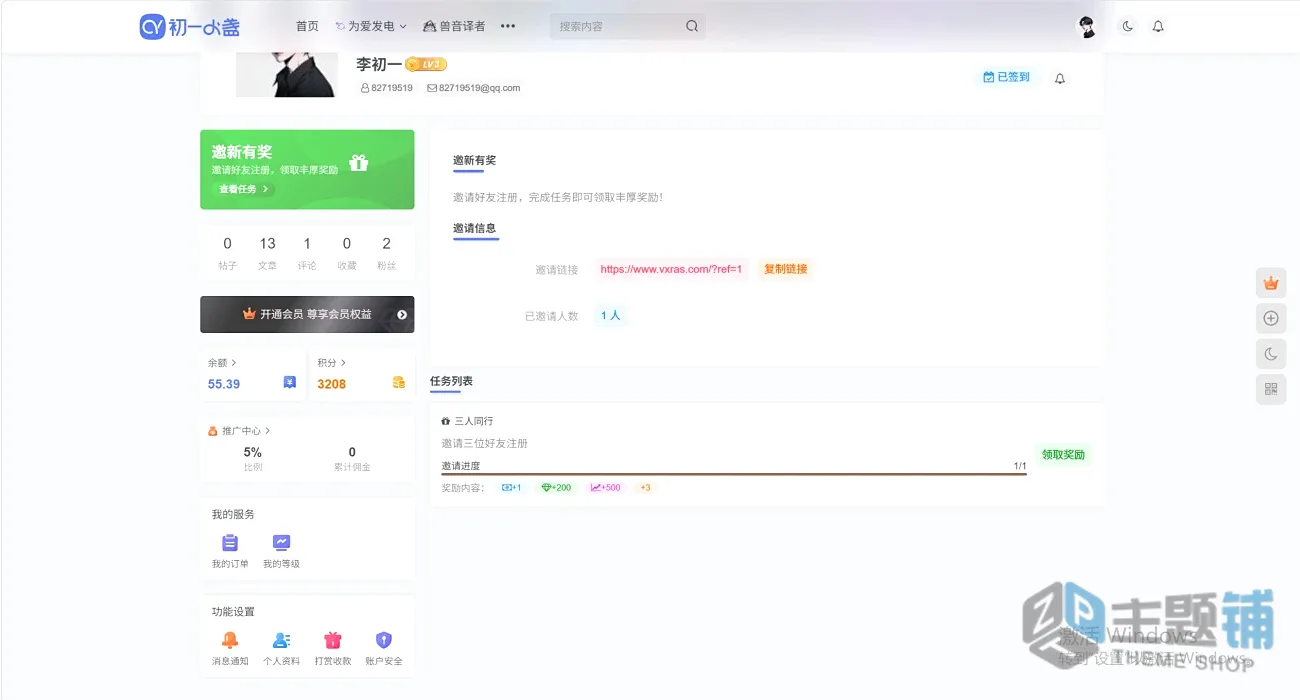The image size is (1300, 700).
Task: Click the bell icon beside 已签到
Action: [x=1060, y=78]
